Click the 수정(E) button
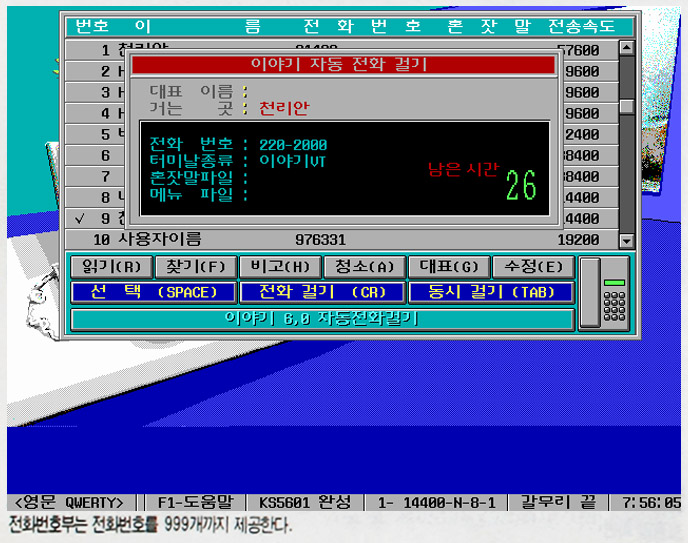This screenshot has width=688, height=543. (x=534, y=267)
